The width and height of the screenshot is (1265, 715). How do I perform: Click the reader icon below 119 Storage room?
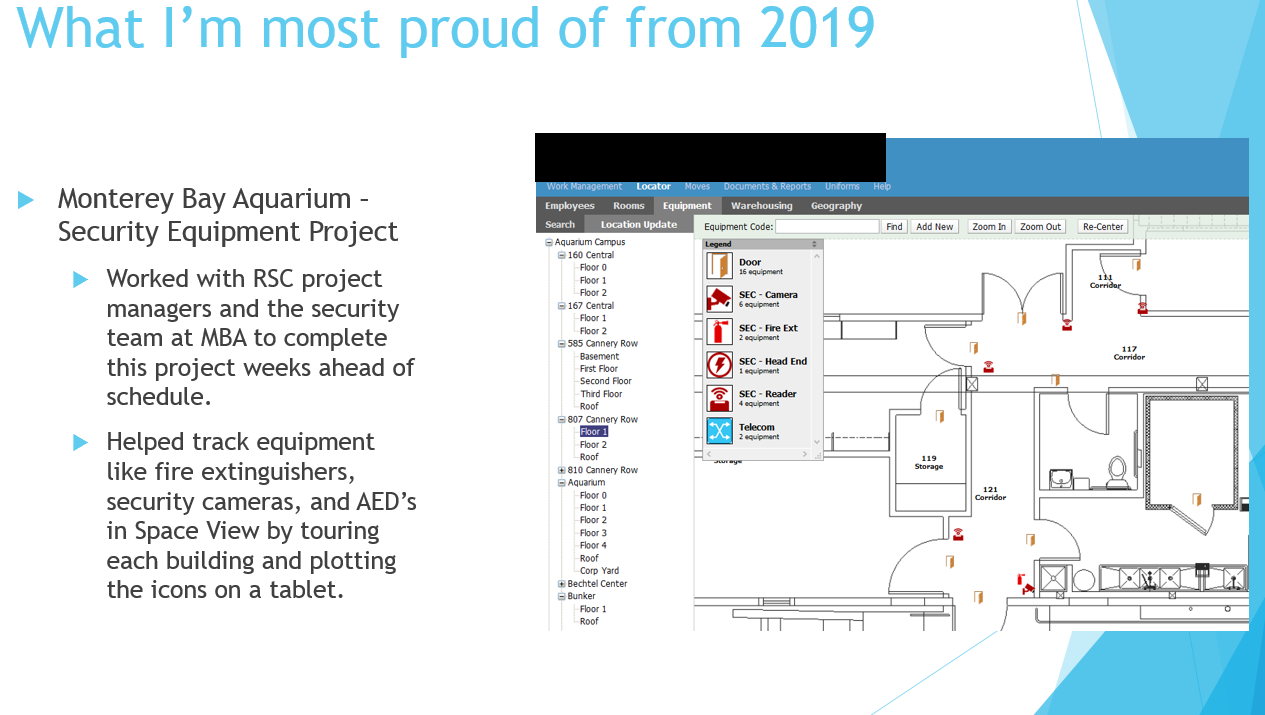[x=958, y=533]
